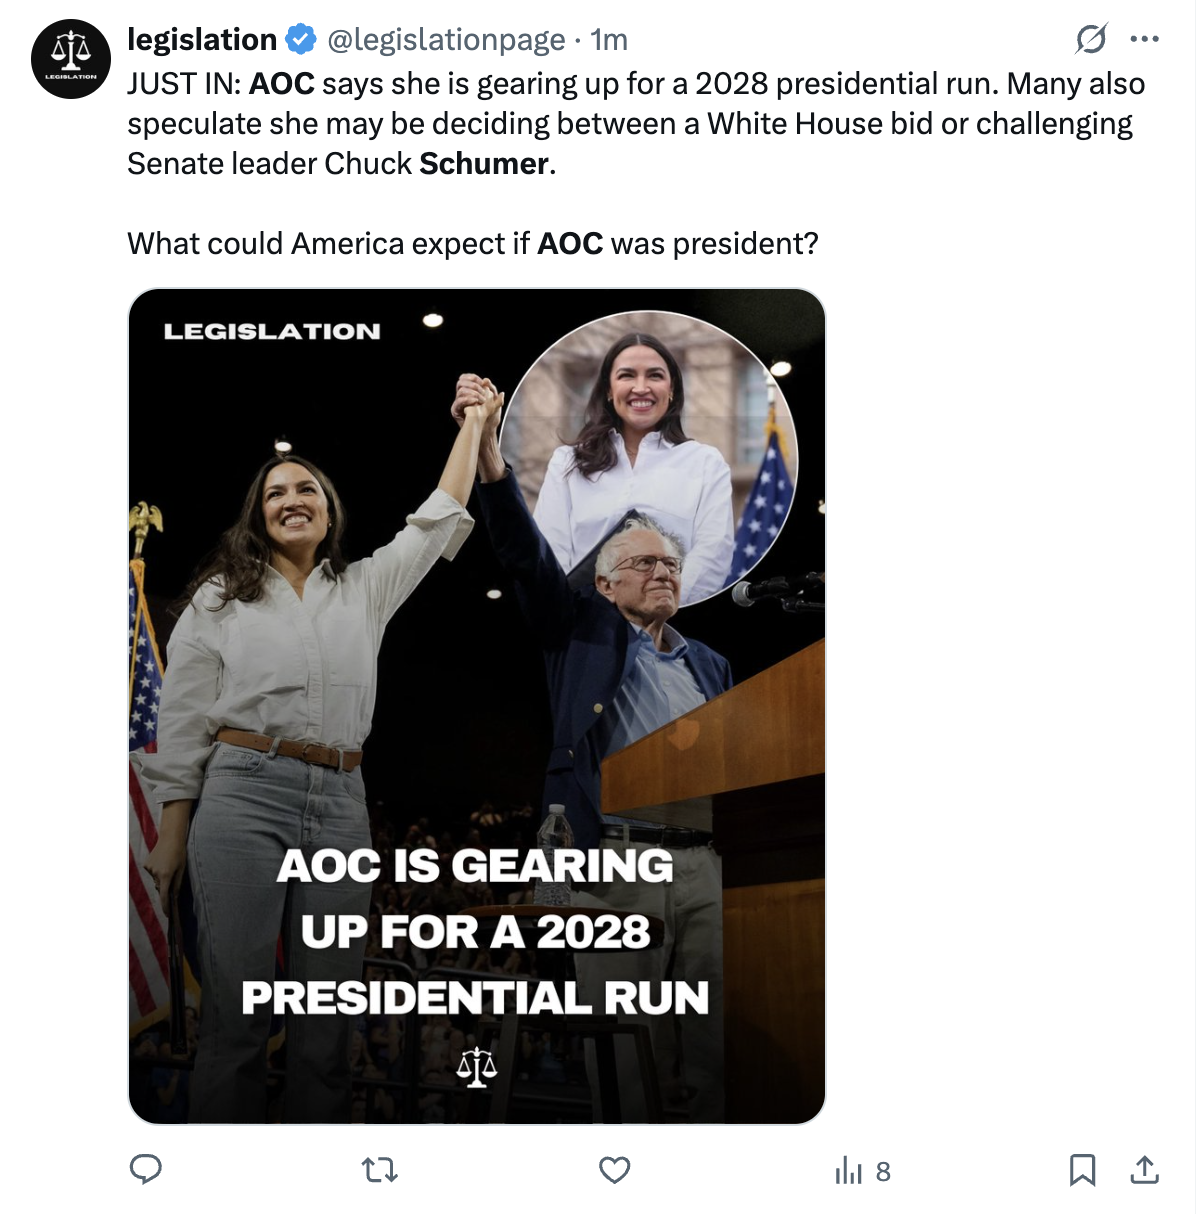Open the "legislation" display name link
Viewport: 1196px width, 1214px height.
[x=202, y=39]
